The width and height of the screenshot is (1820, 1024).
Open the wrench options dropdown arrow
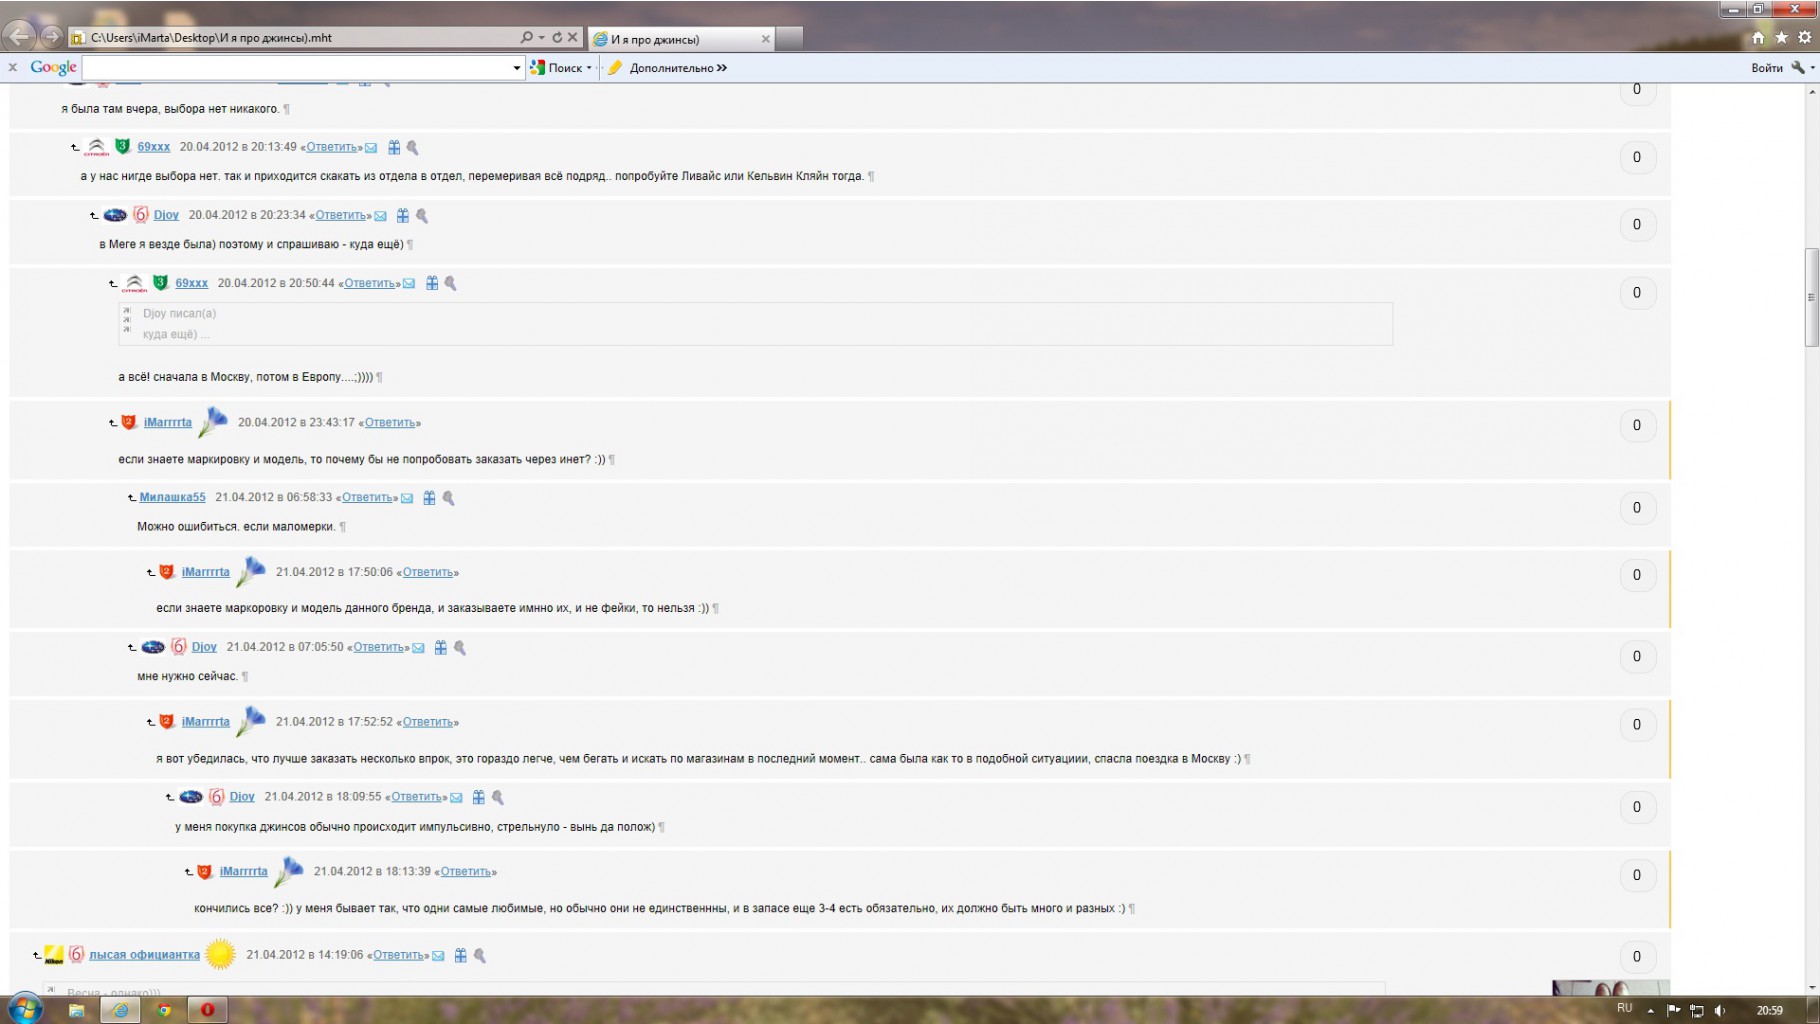pos(1812,68)
